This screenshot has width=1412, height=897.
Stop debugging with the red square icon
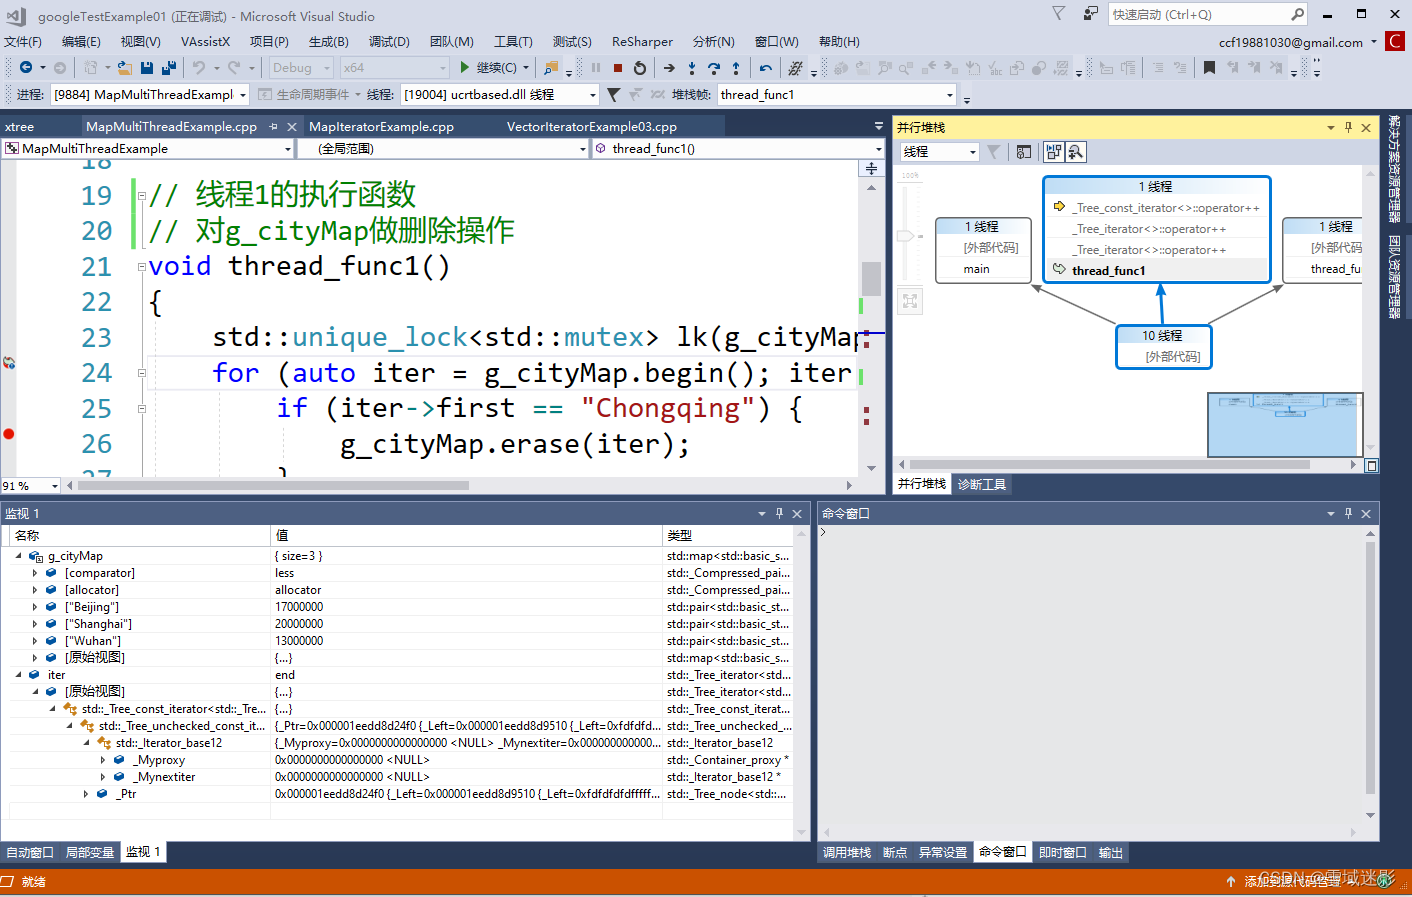[x=618, y=68]
